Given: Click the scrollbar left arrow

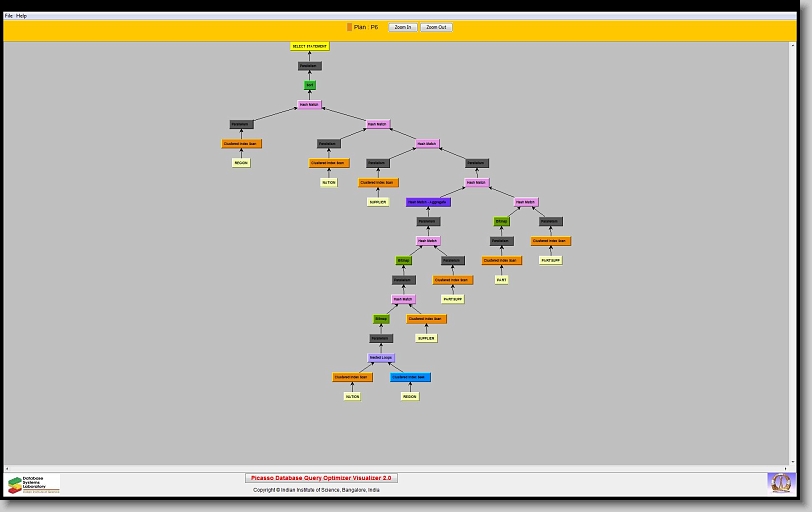Looking at the screenshot, I should [7, 468].
